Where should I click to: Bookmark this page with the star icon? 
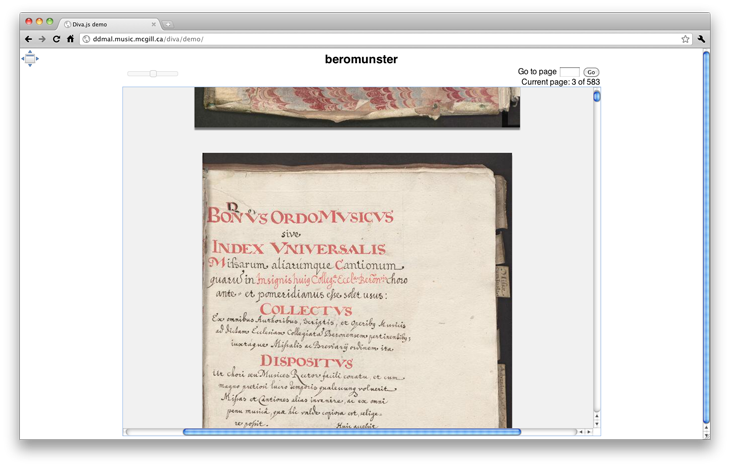tap(685, 39)
